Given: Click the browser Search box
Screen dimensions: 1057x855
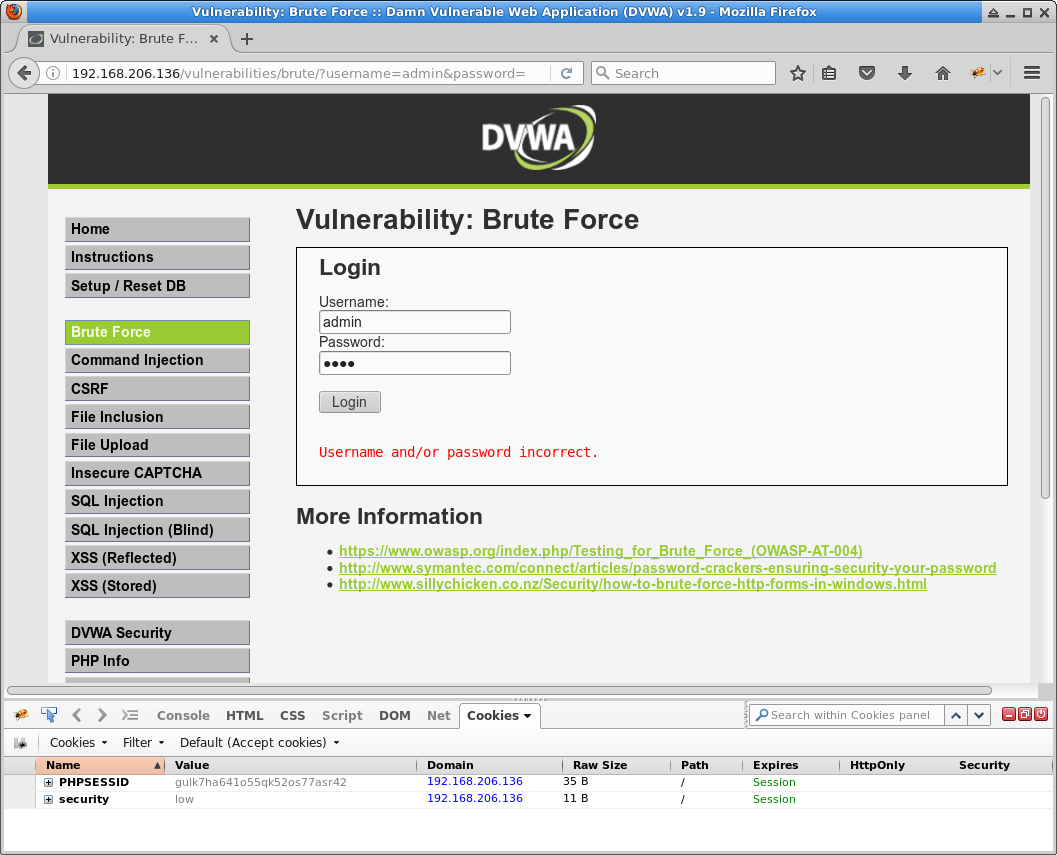Looking at the screenshot, I should [683, 73].
